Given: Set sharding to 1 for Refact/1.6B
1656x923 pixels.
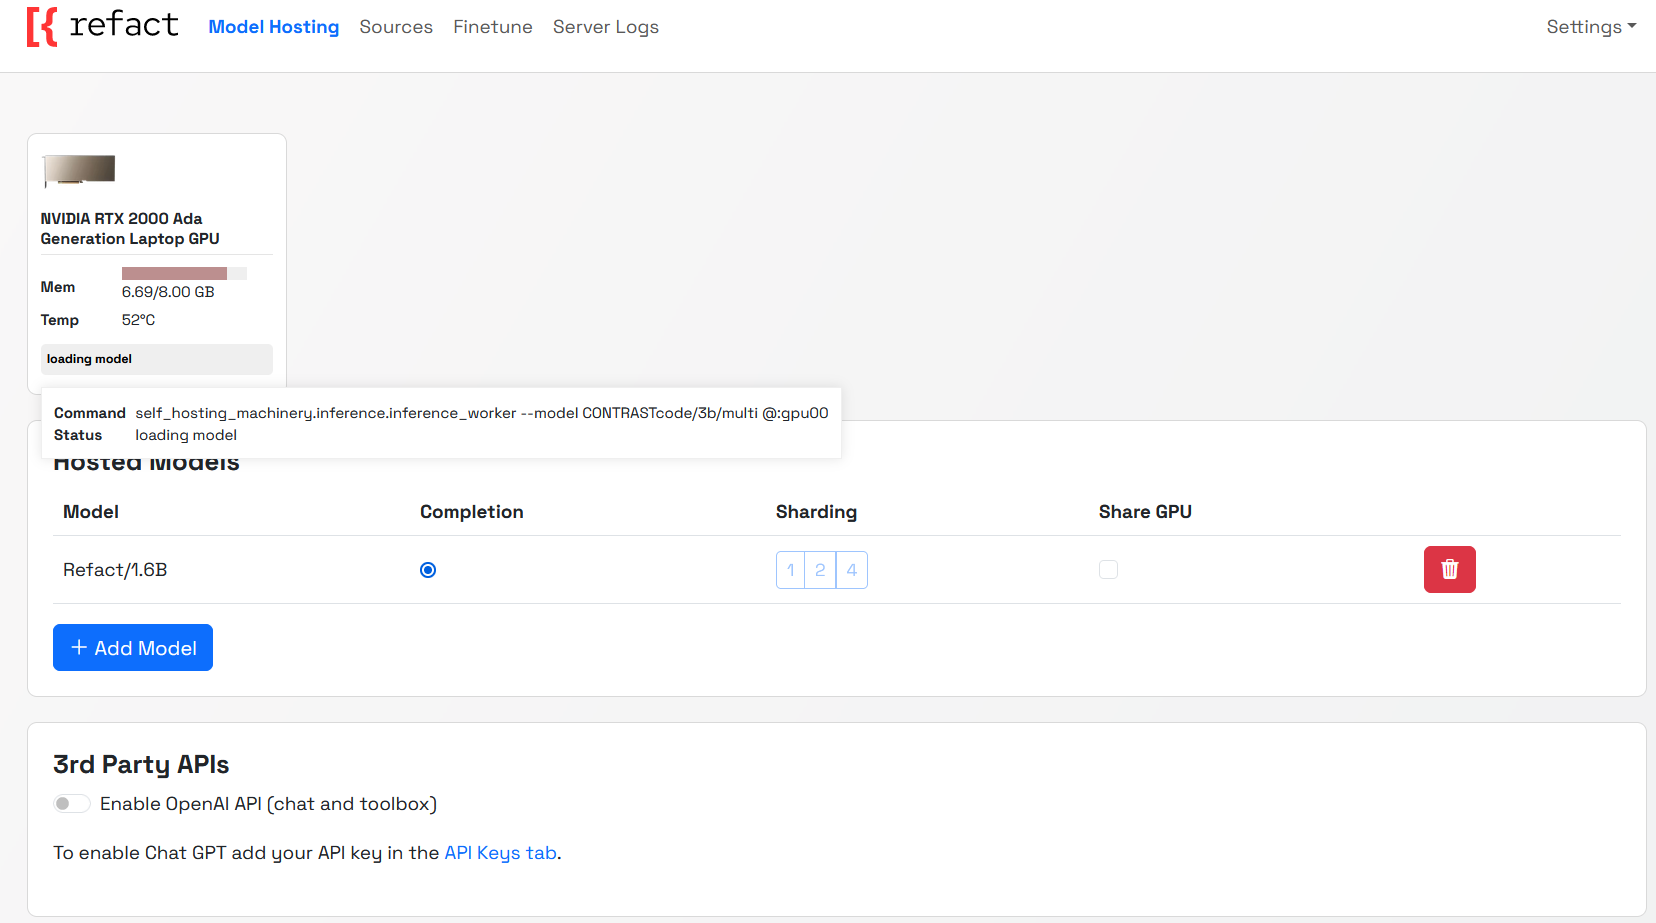Looking at the screenshot, I should (x=790, y=569).
